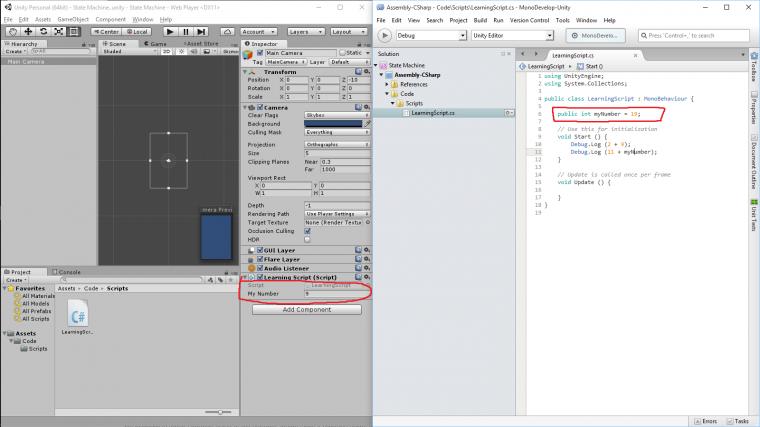Toggle the Camera component checkbox
Screen dimensions: 760x427
click(260, 107)
